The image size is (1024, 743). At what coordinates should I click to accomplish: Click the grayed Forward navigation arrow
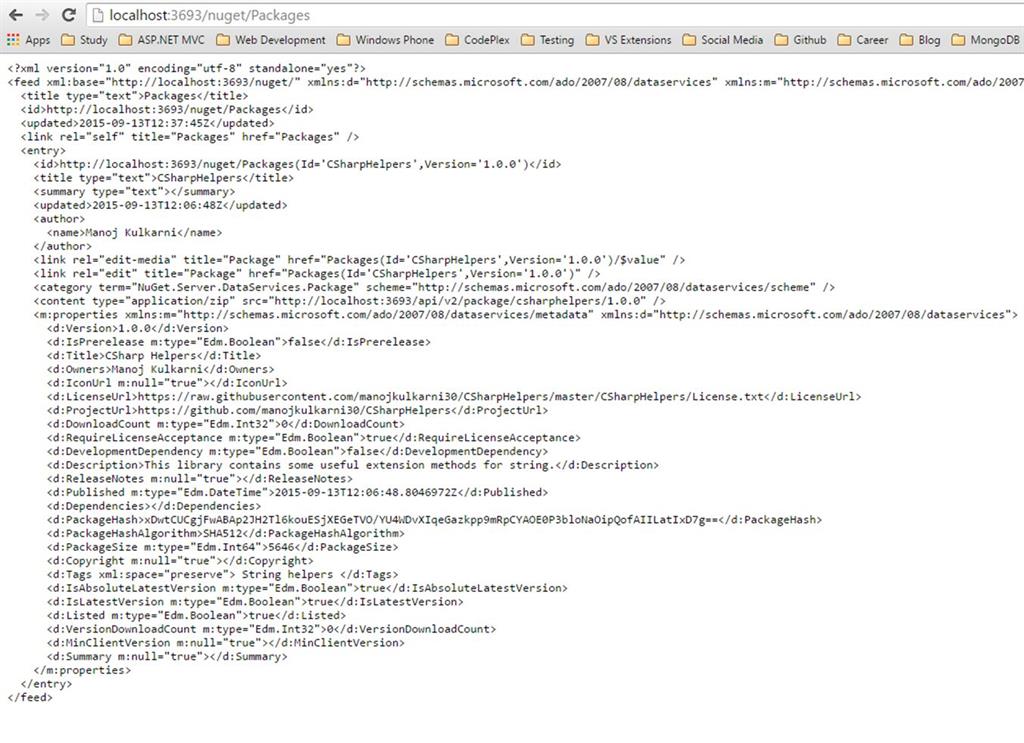[x=40, y=15]
